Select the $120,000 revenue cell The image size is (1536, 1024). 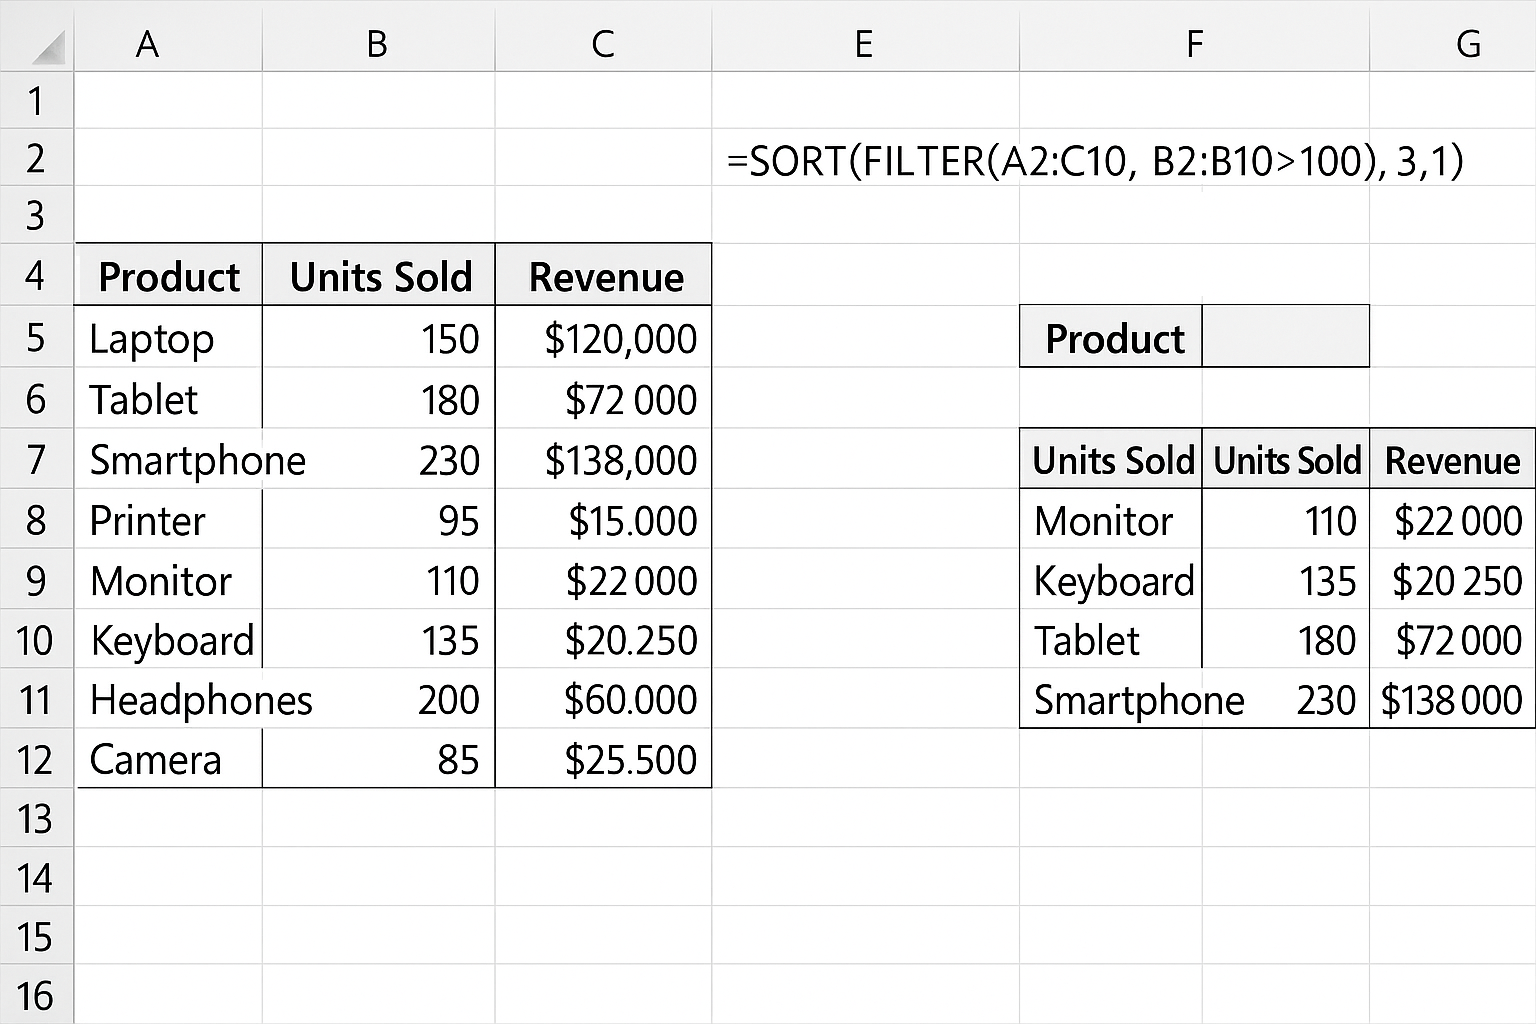click(x=603, y=337)
